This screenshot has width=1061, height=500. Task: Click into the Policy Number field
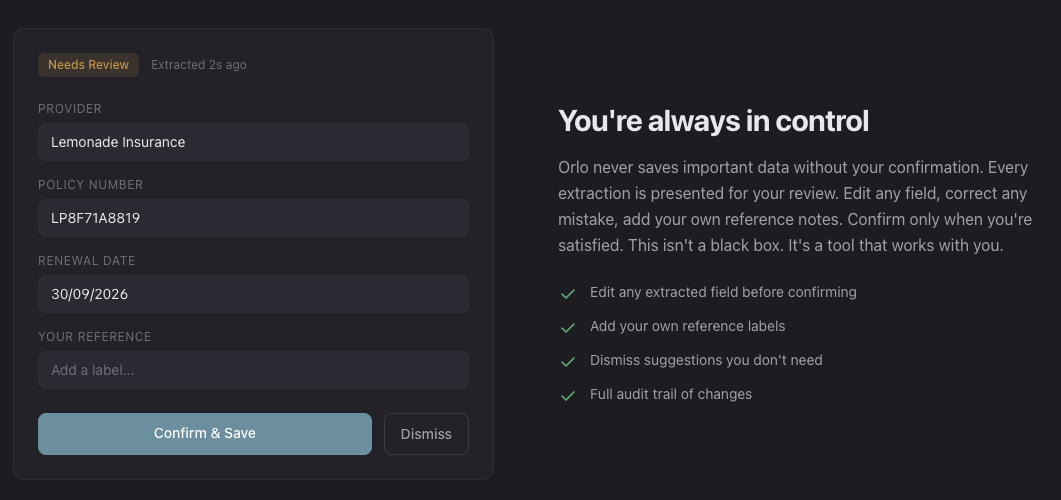253,218
